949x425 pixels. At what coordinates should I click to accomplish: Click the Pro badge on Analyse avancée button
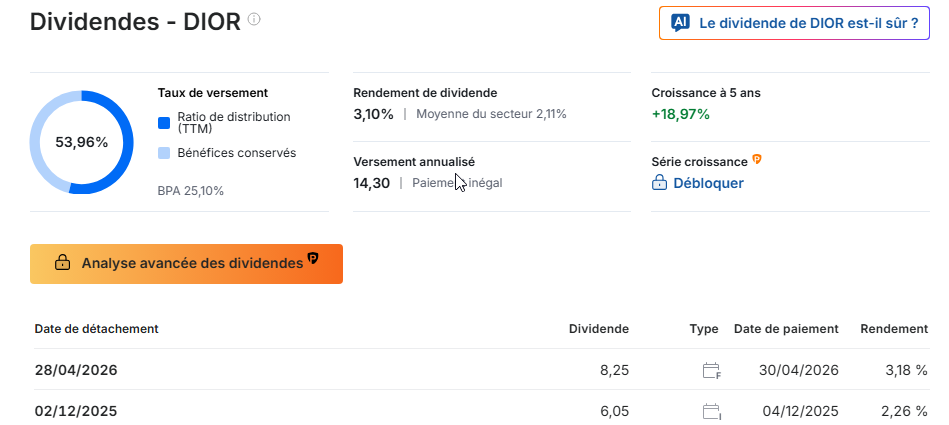pos(312,259)
